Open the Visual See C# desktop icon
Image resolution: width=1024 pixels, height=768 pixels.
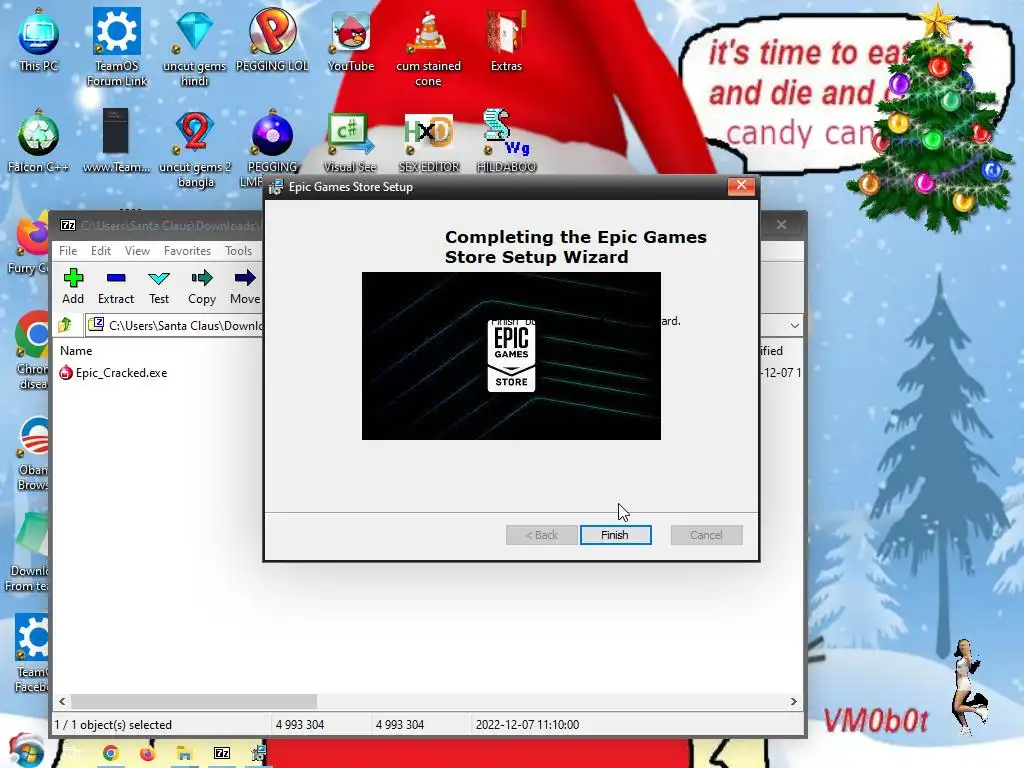click(350, 141)
